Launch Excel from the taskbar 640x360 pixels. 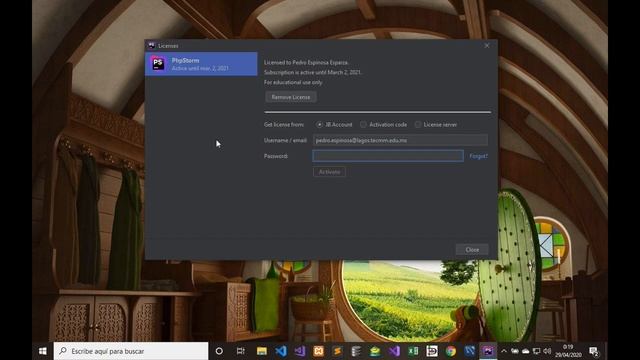tap(413, 351)
